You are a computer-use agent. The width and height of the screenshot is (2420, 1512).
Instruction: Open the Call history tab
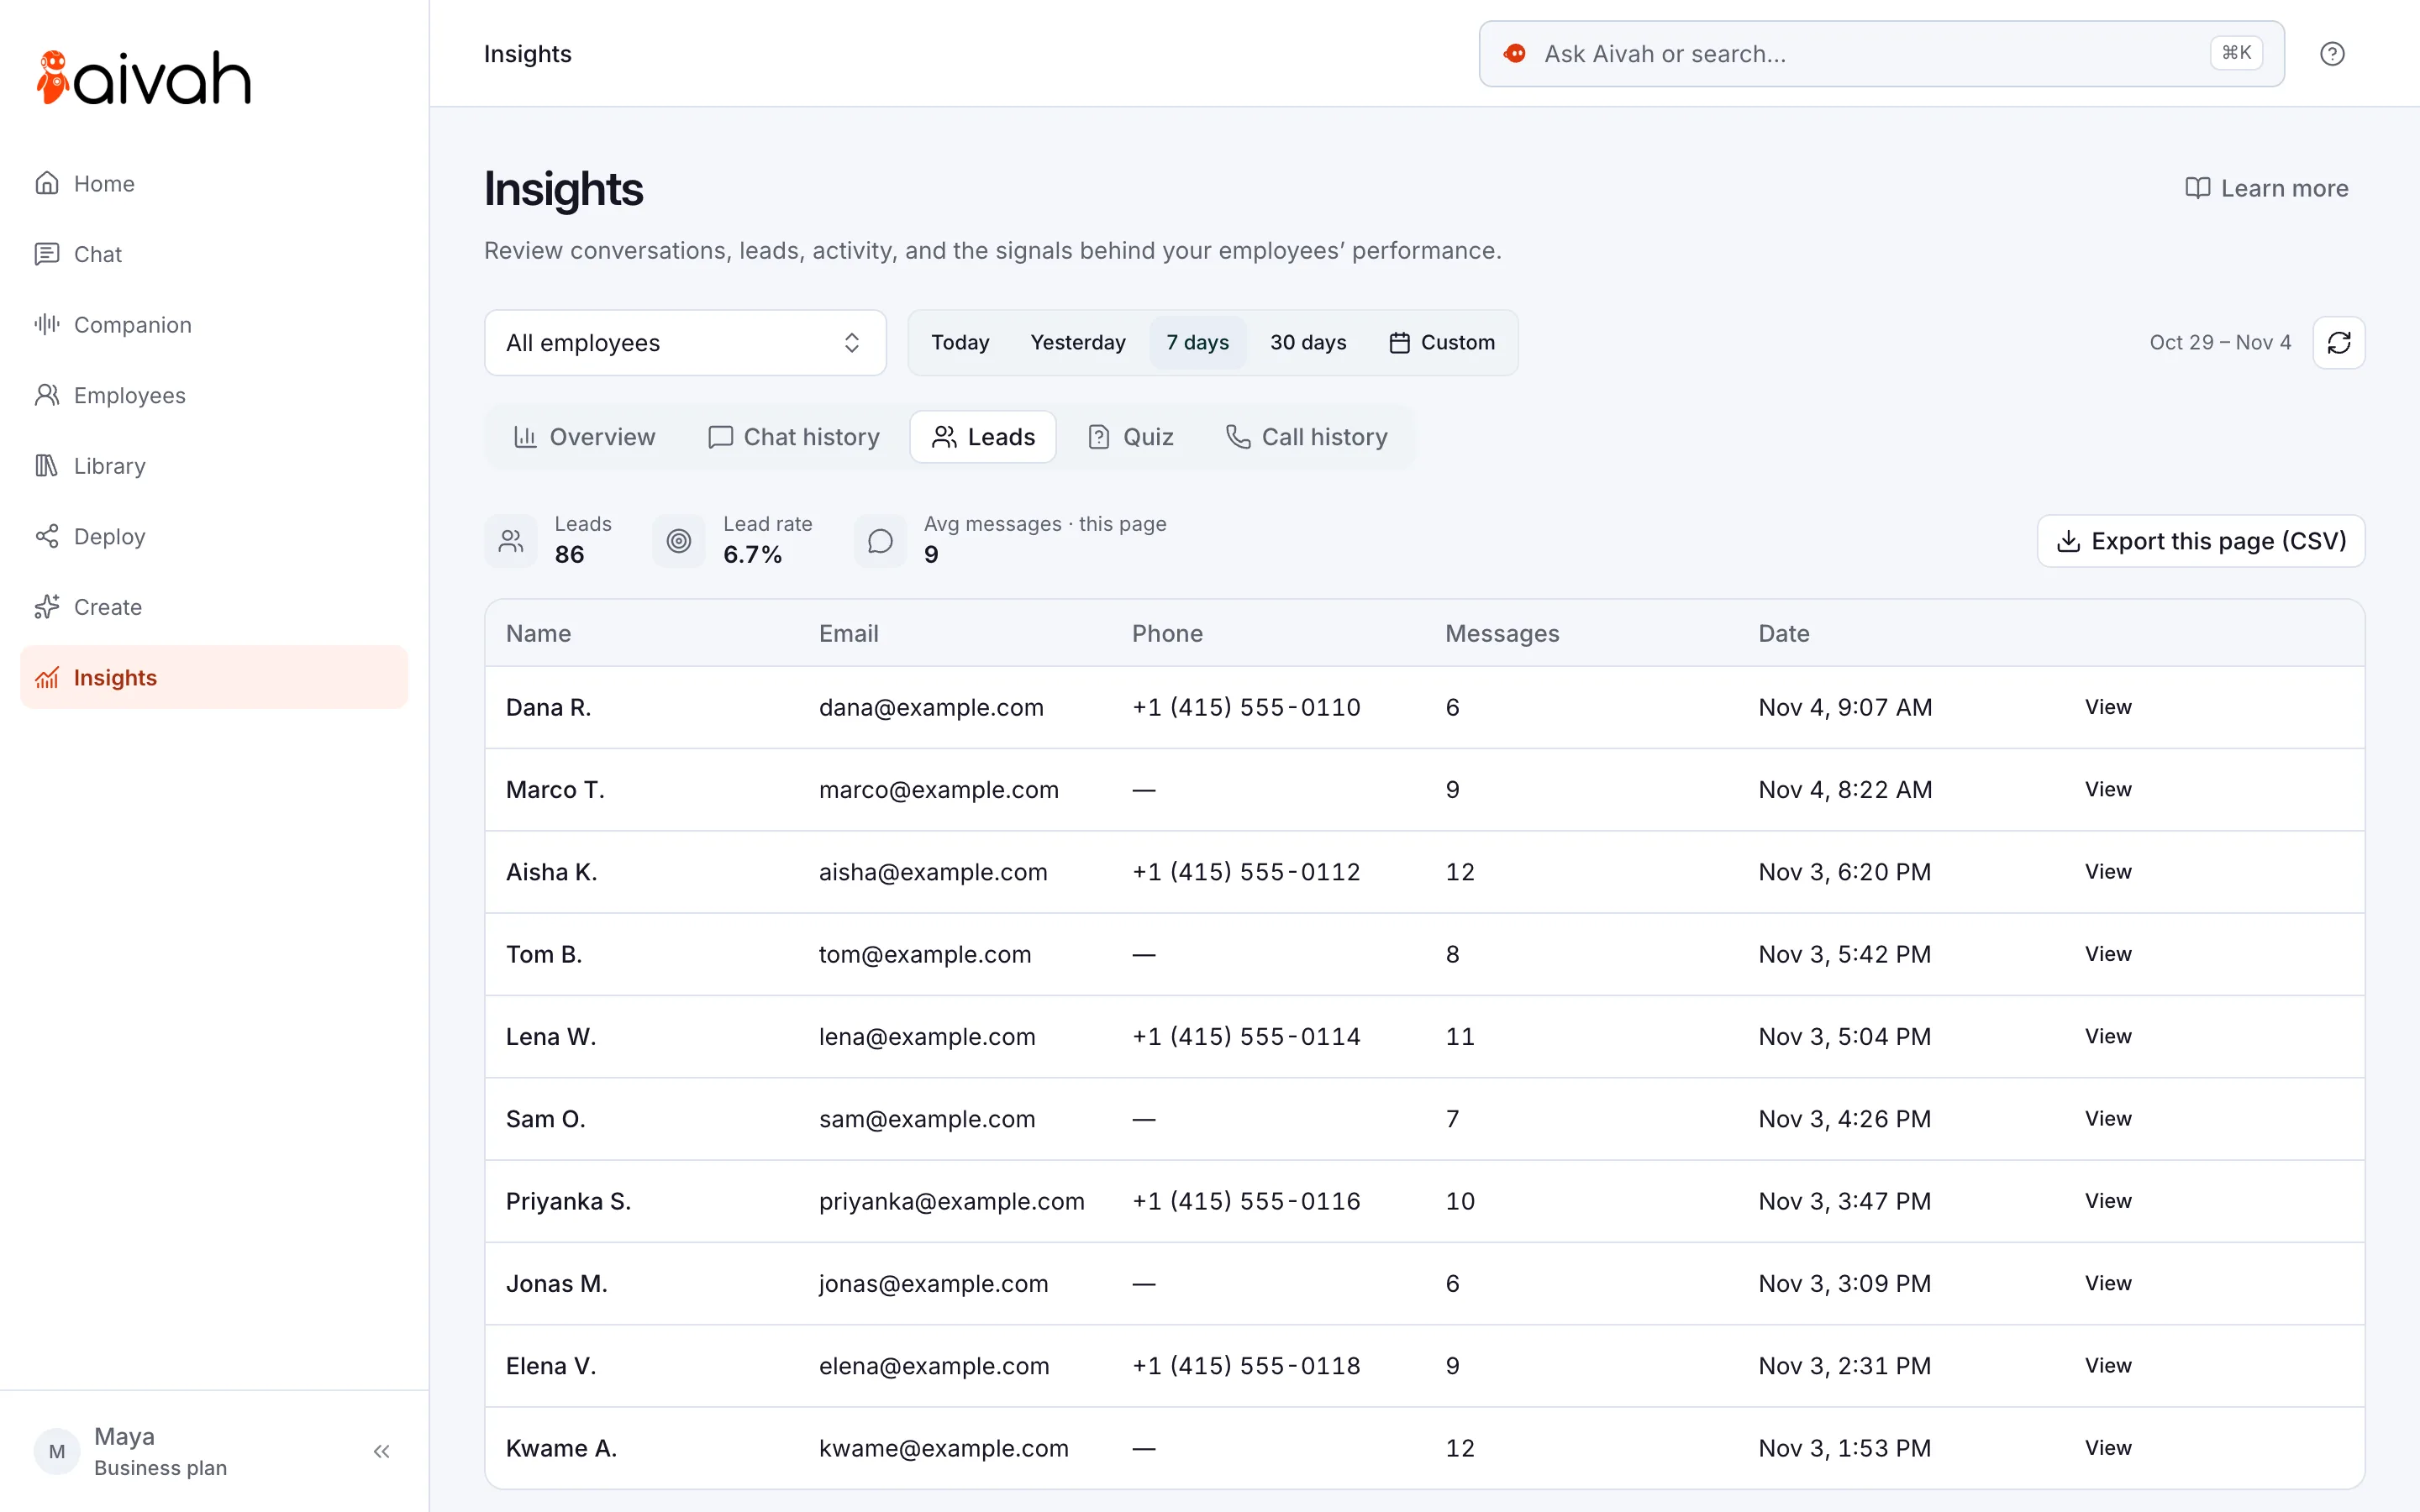(x=1306, y=437)
